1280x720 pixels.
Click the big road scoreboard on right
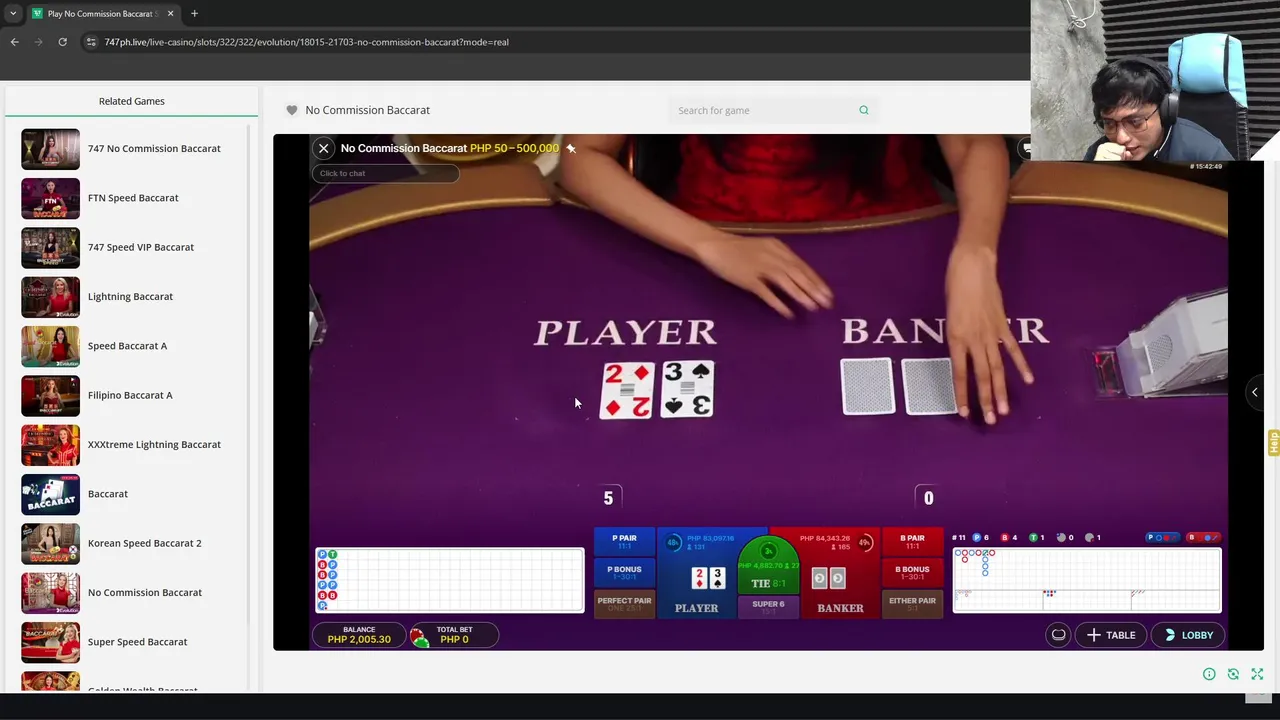pos(1087,580)
